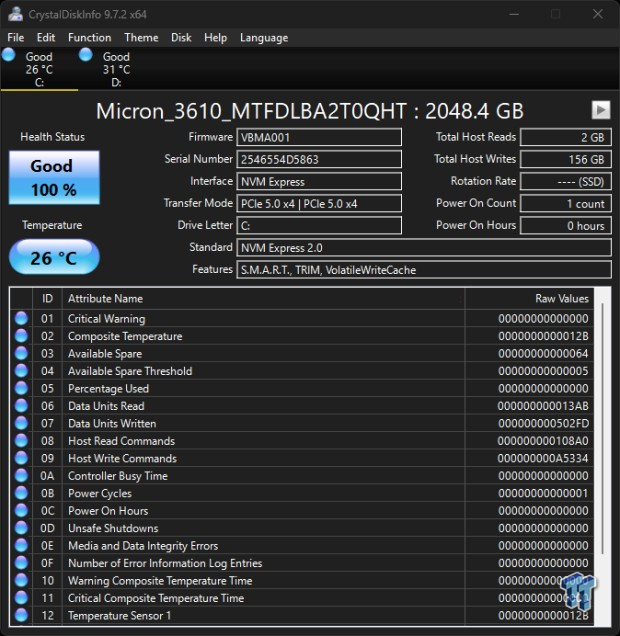The height and width of the screenshot is (636, 620).
Task: Click the Standard field NVM Express 2.0
Action: 424,247
